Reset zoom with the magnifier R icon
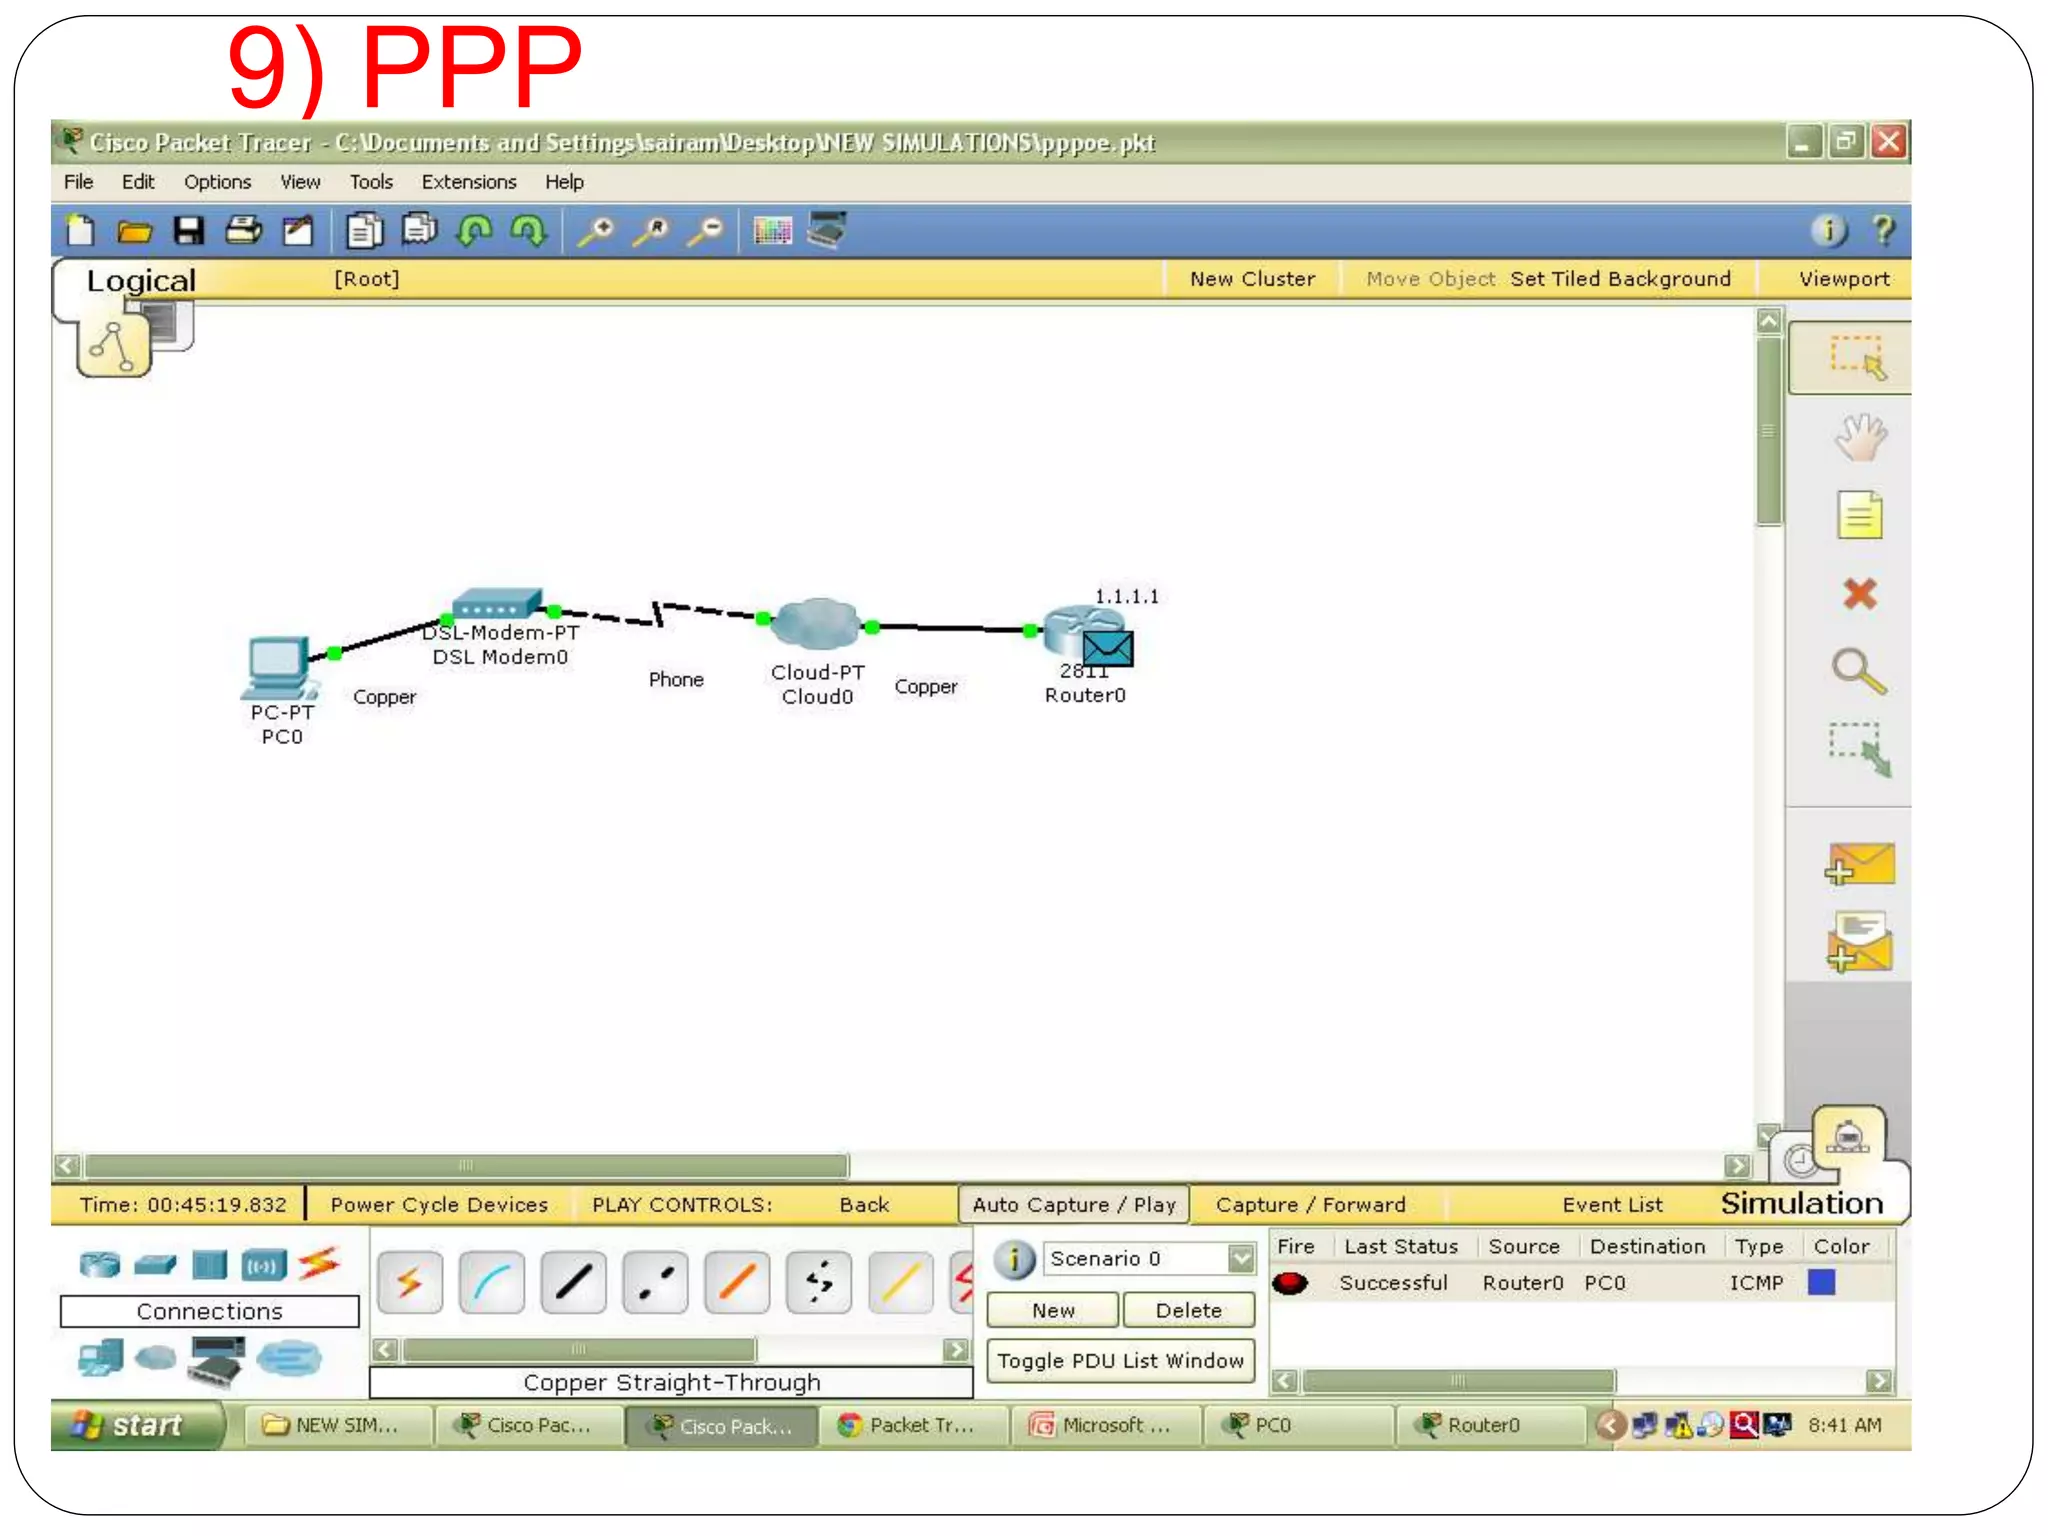 pyautogui.click(x=651, y=231)
